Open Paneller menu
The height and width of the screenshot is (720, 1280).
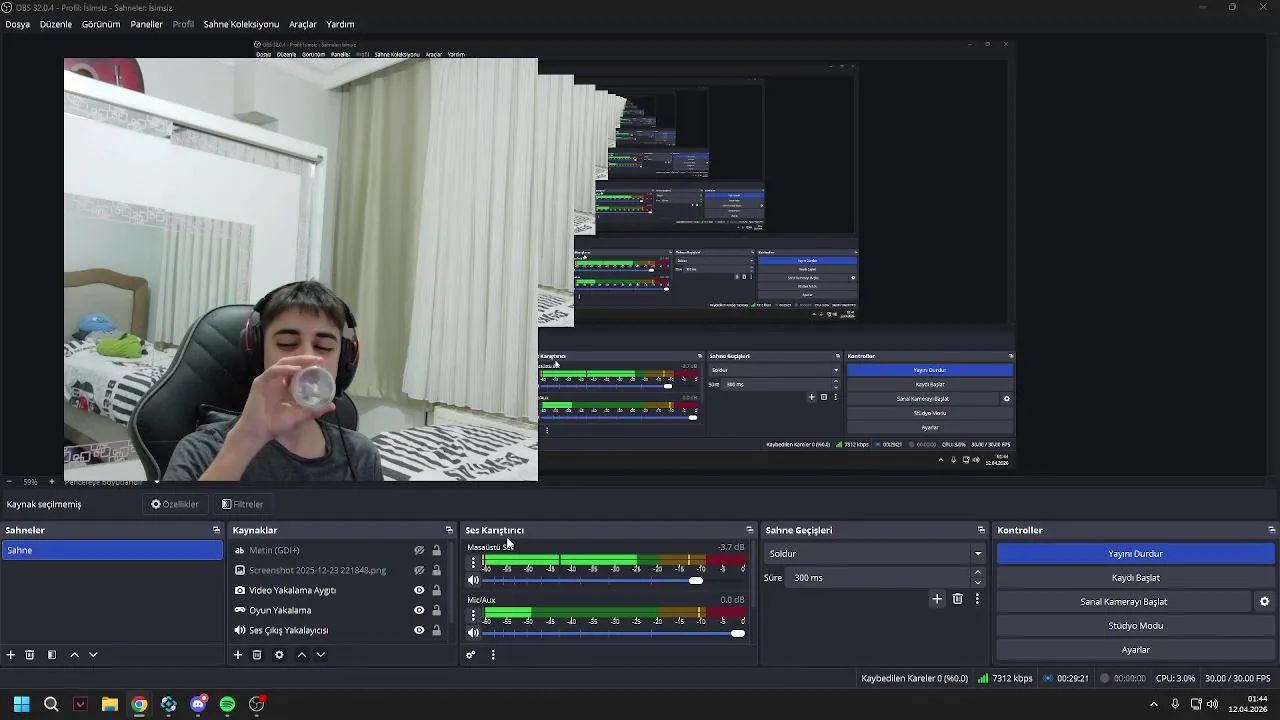[146, 24]
